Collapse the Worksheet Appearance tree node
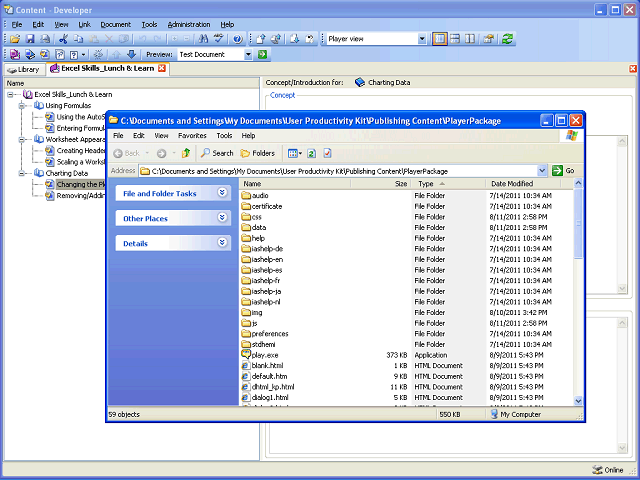This screenshot has width=640, height=480. point(22,140)
